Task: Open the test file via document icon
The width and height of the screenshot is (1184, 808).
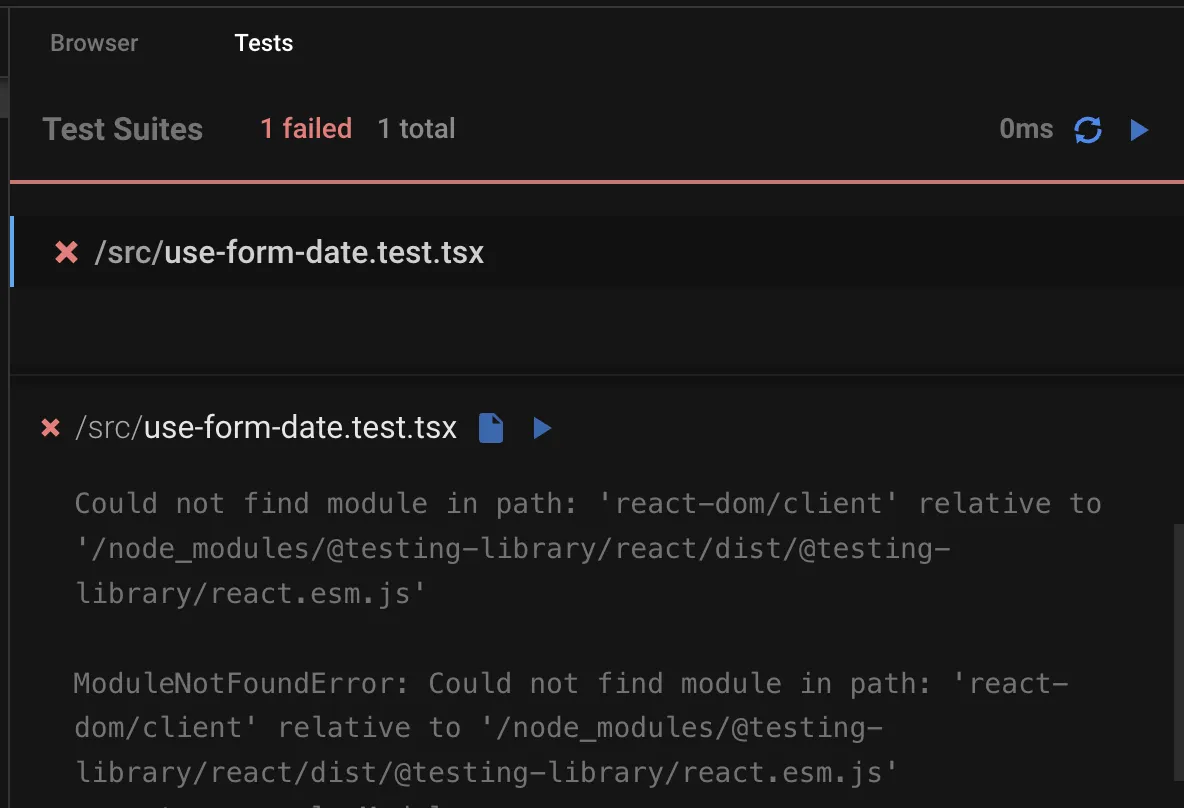Action: click(x=491, y=429)
